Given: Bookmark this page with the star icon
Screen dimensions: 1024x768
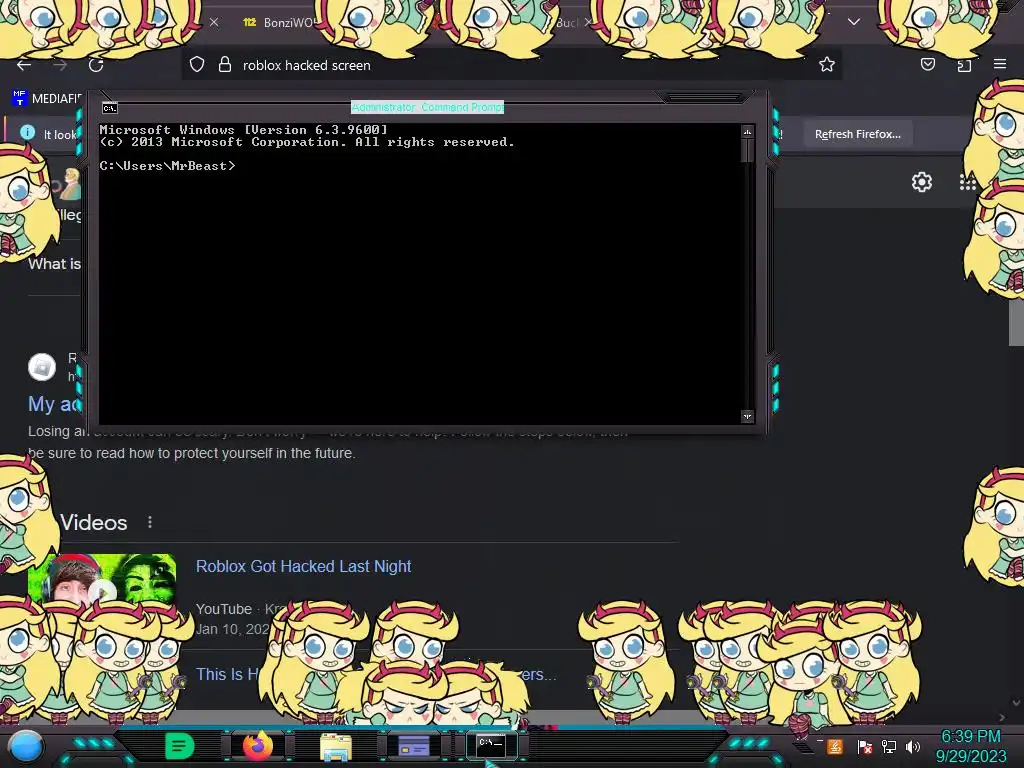Looking at the screenshot, I should pos(827,64).
